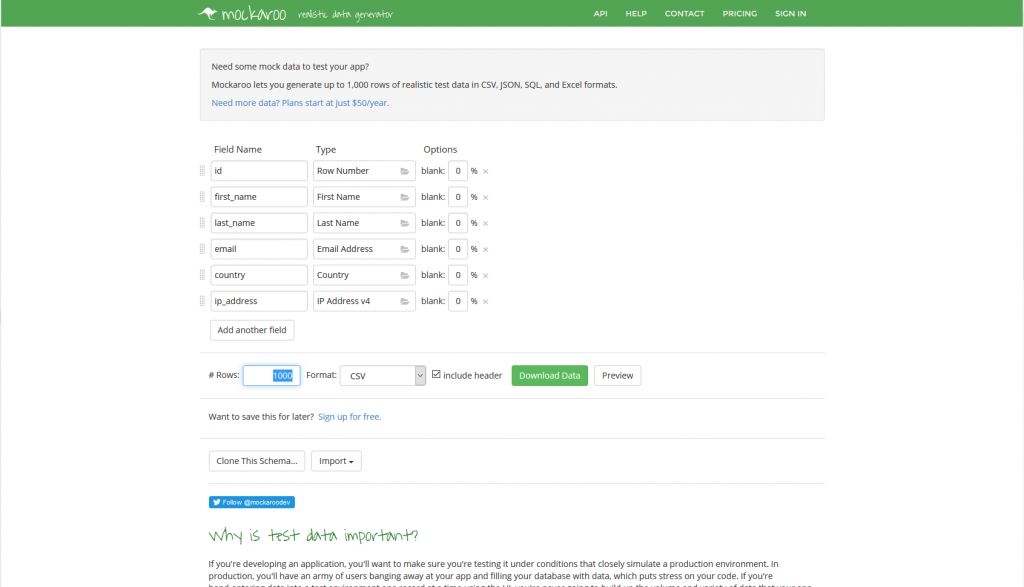Open the API page from top navigation
Image resolution: width=1024 pixels, height=587 pixels.
(x=600, y=14)
